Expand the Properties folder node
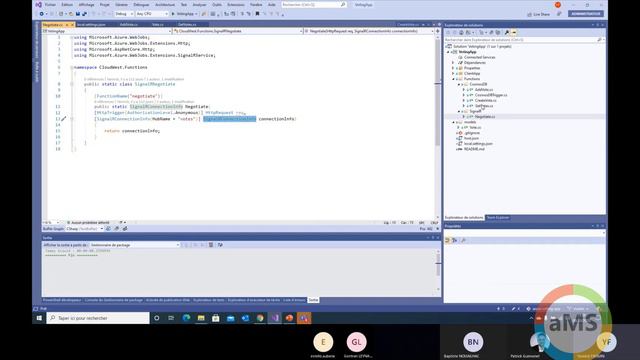640x360 pixels. pos(453,68)
